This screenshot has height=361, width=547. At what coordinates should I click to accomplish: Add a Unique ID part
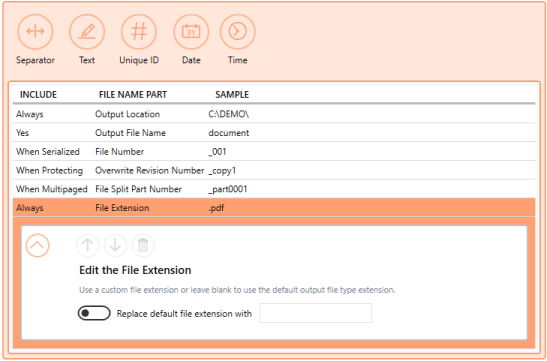(x=139, y=32)
